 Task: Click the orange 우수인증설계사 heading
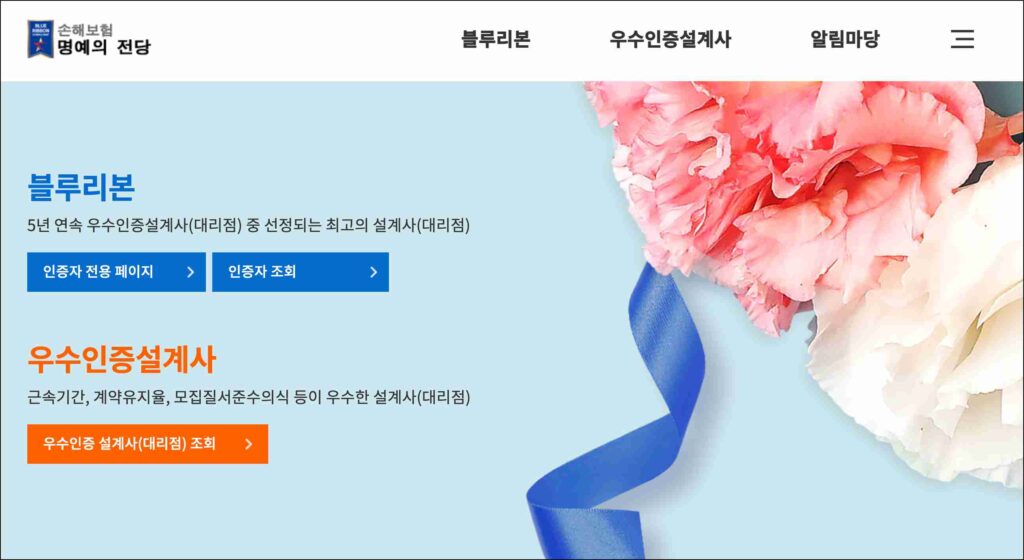point(121,360)
